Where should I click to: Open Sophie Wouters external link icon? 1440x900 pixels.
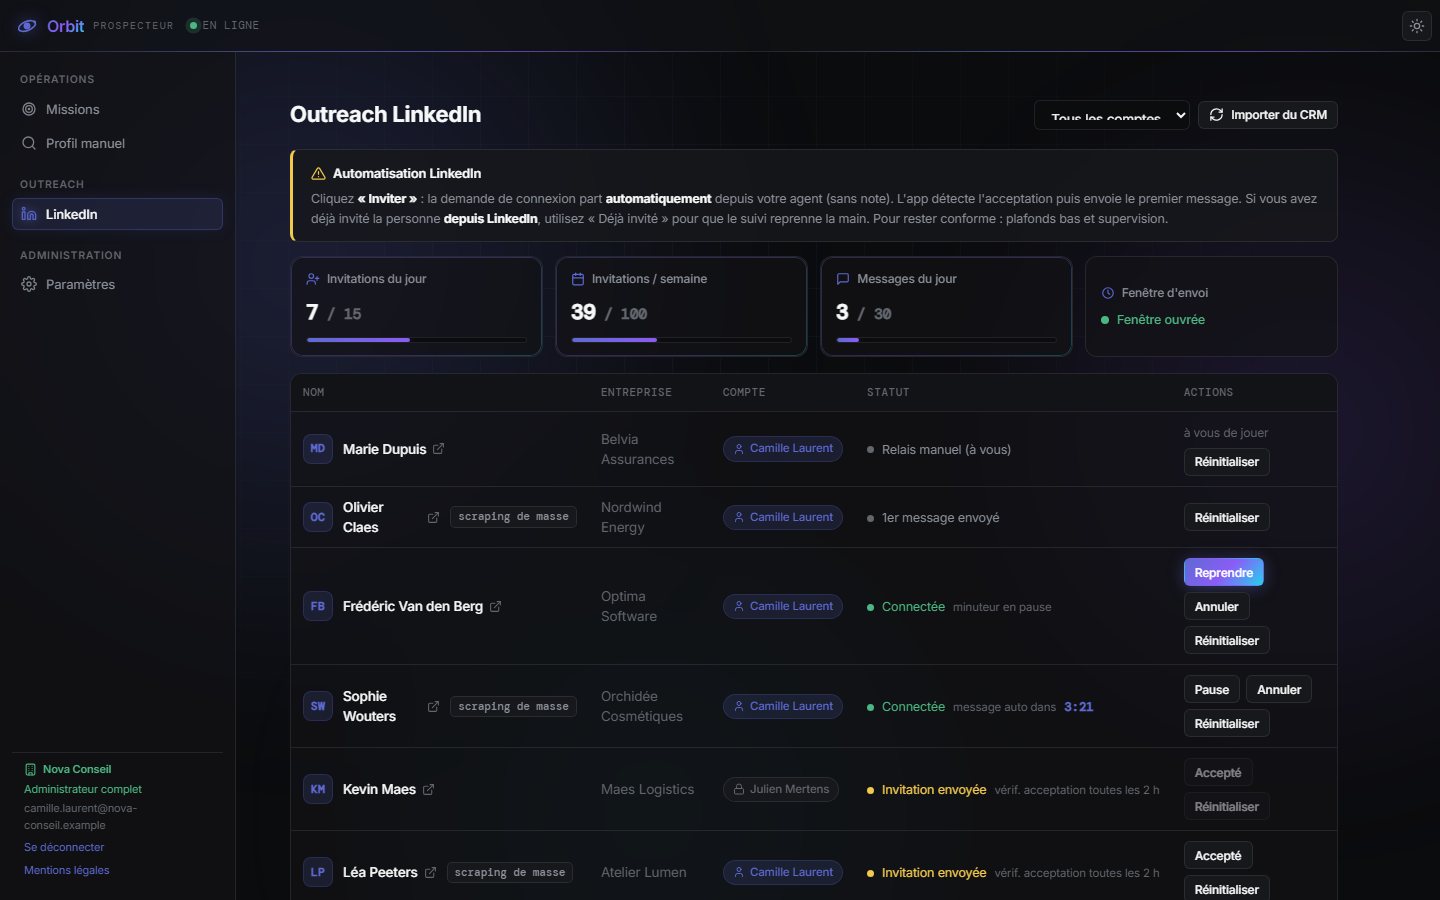click(433, 706)
